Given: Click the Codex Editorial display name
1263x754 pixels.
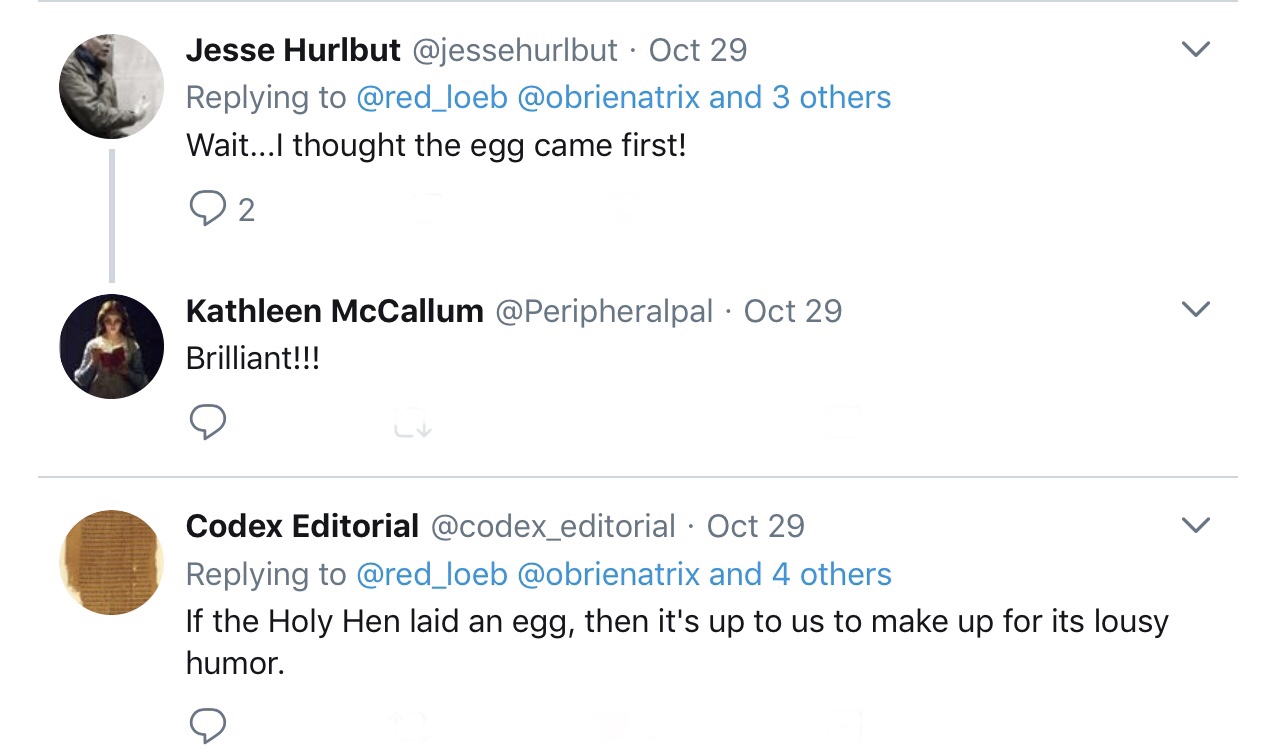Looking at the screenshot, I should (302, 526).
